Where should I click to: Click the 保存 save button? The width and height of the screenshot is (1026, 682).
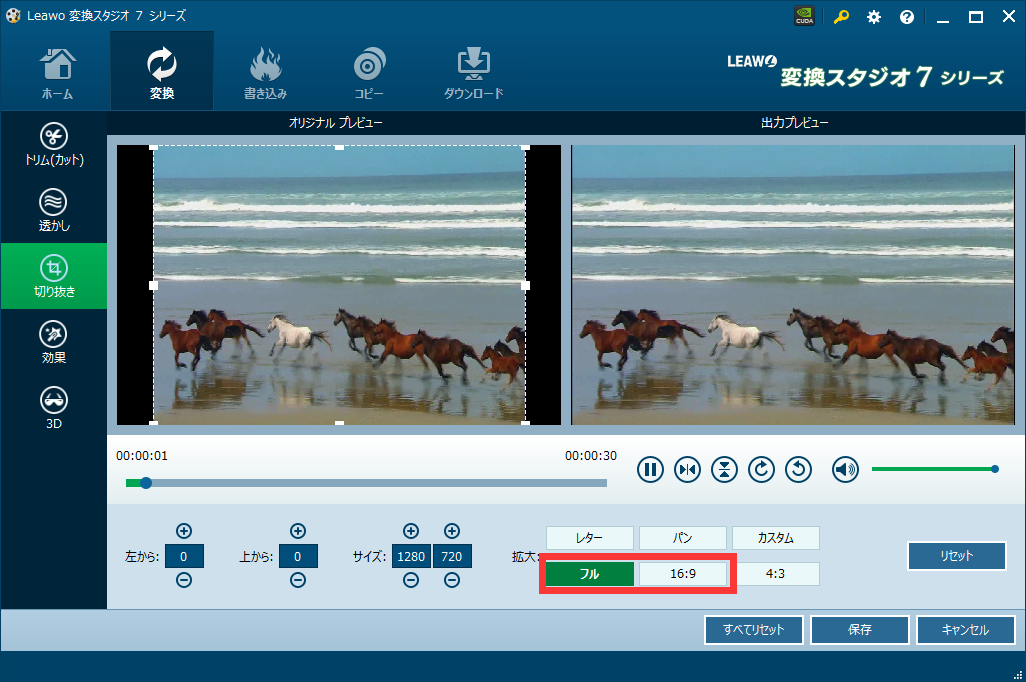point(859,630)
